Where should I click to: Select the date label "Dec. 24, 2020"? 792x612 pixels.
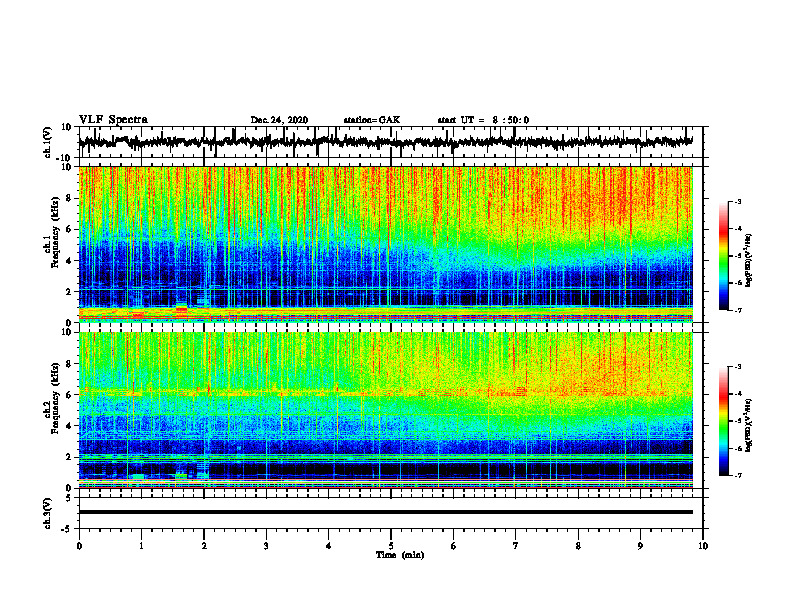(x=279, y=120)
